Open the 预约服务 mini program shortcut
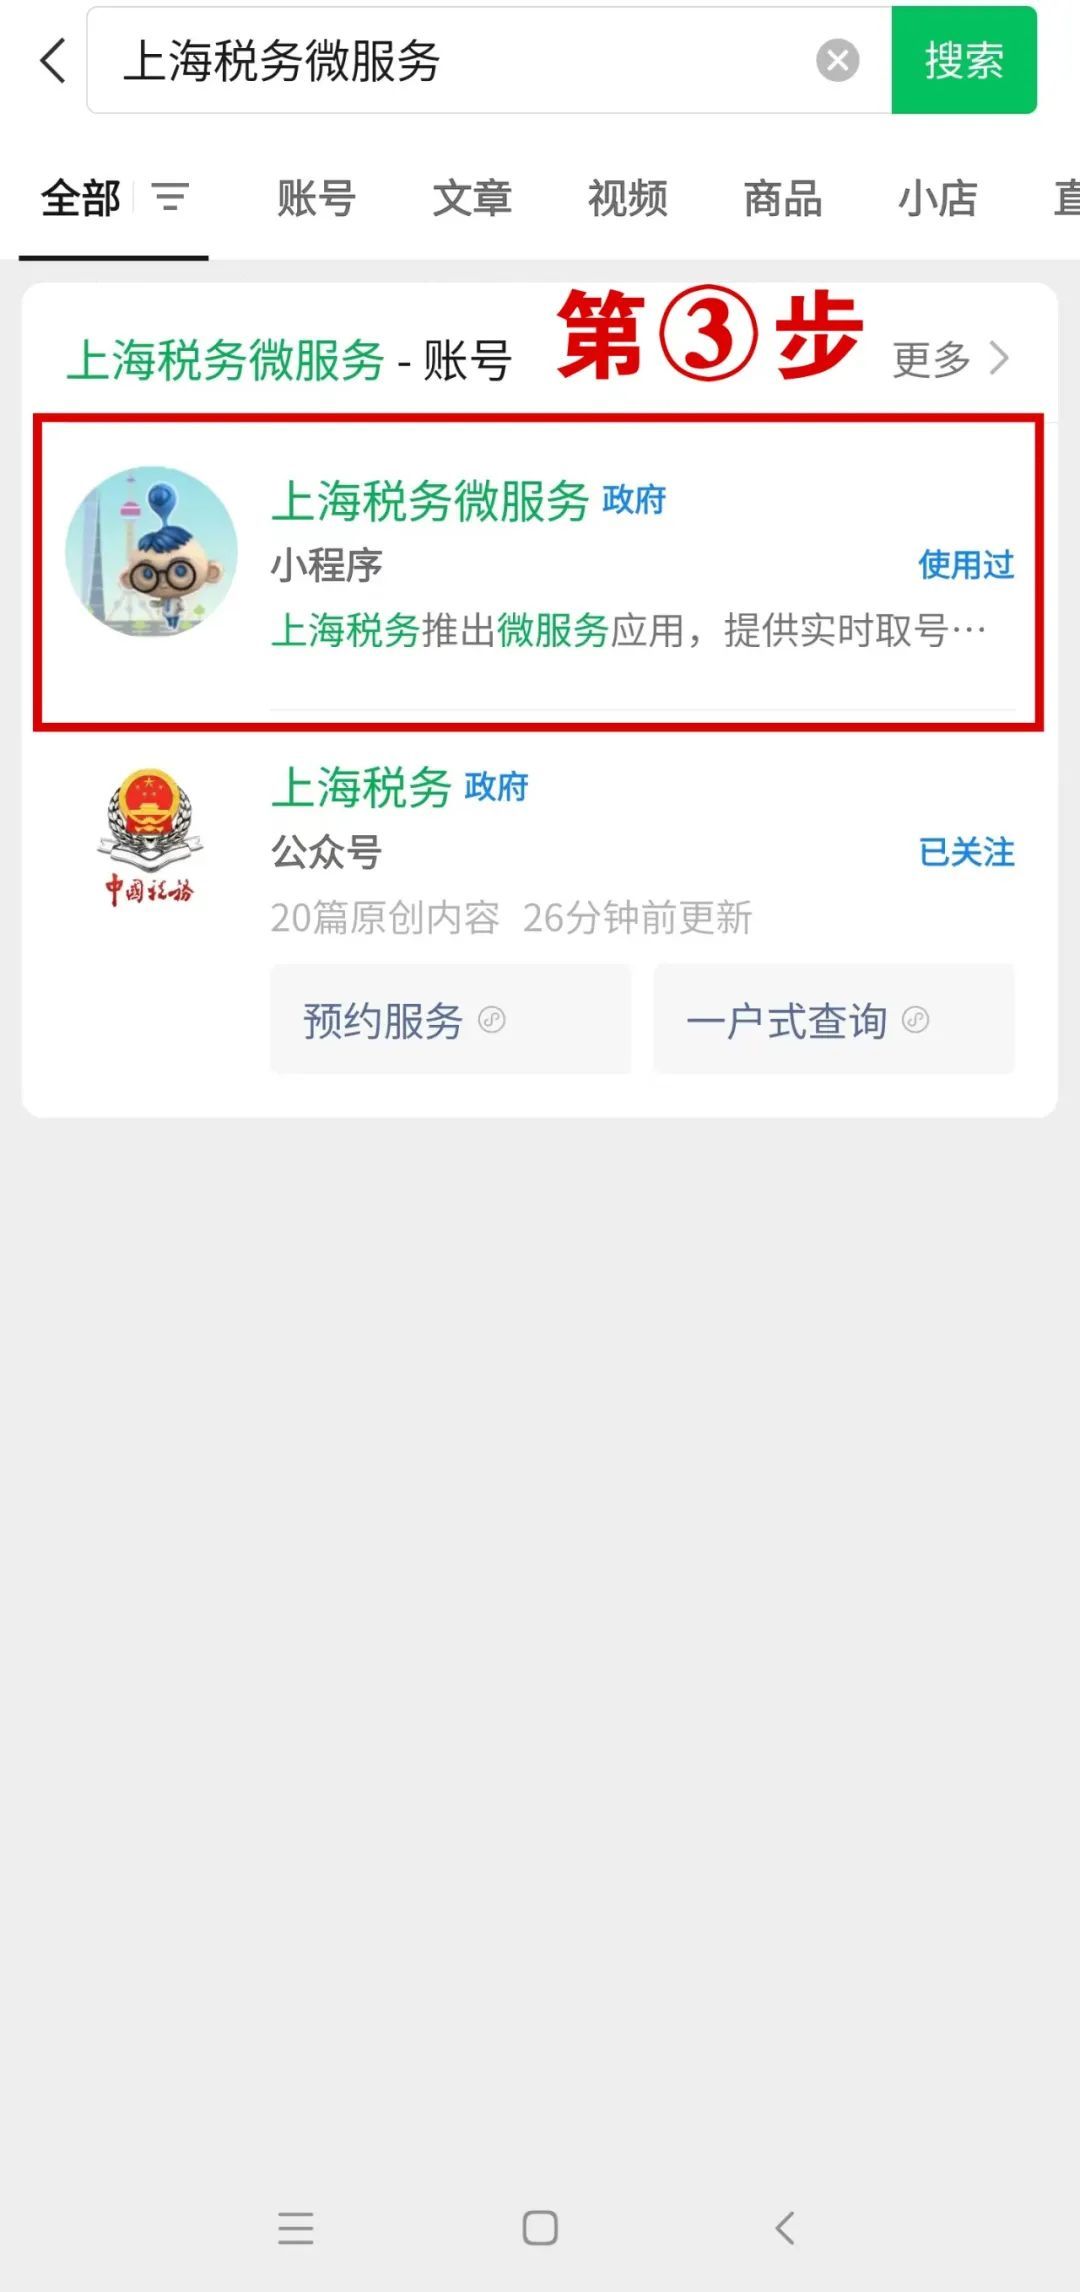Viewport: 1080px width, 2292px height. point(451,1020)
